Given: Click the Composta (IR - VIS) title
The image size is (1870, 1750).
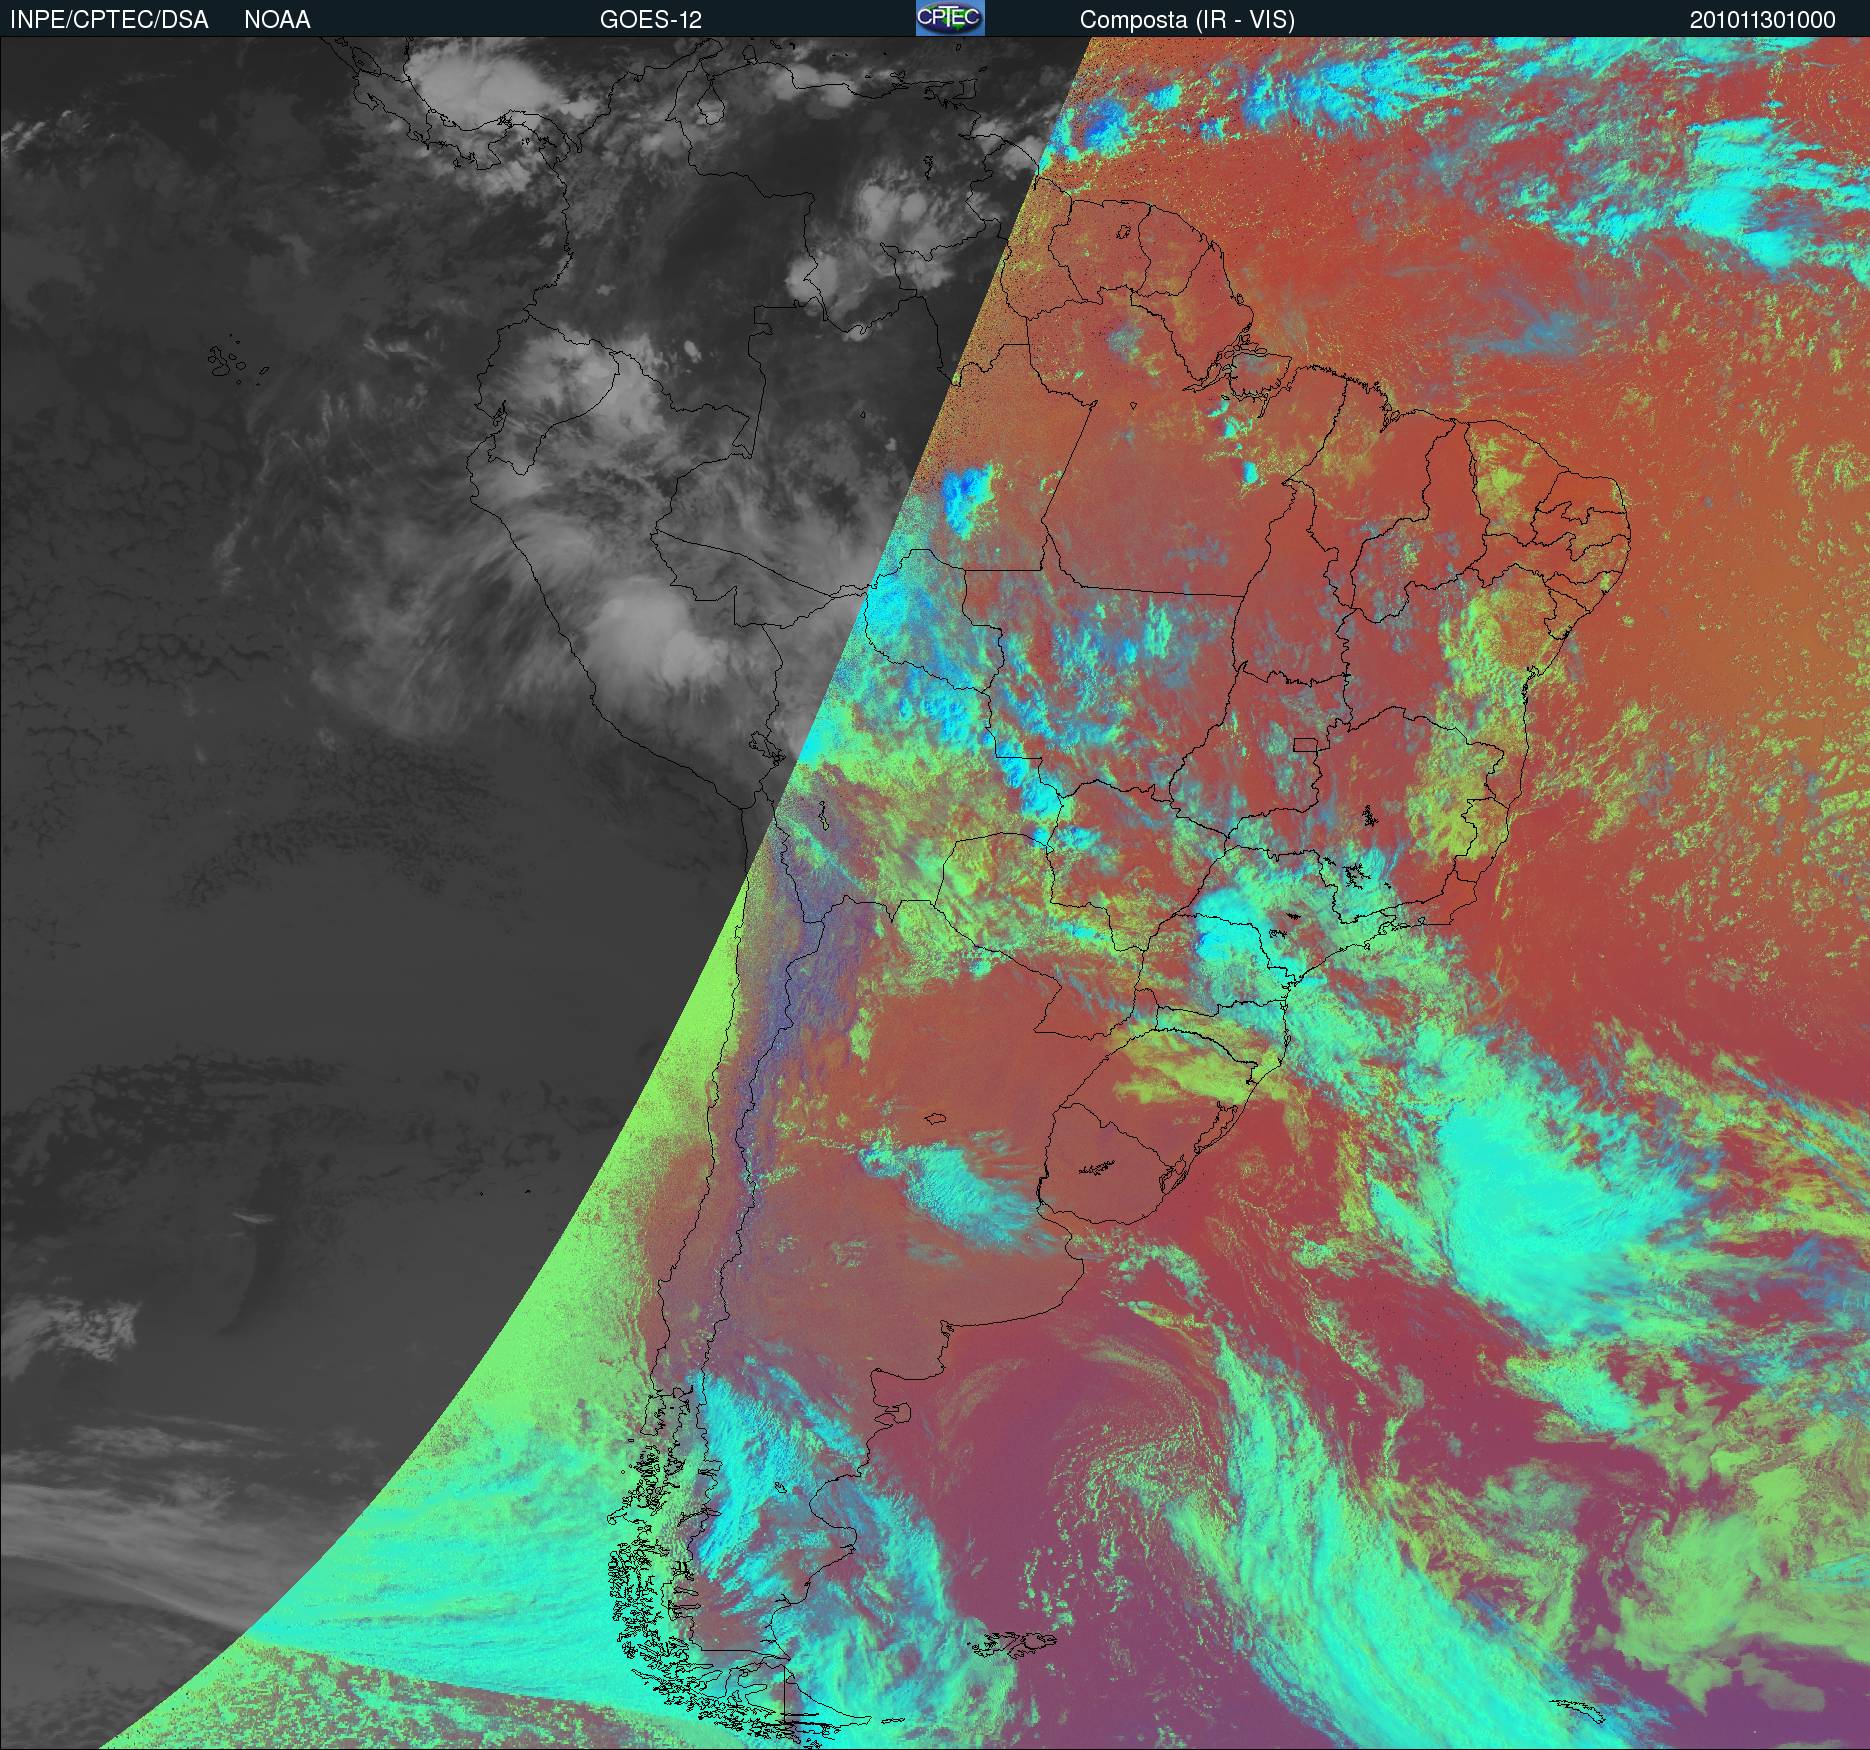Looking at the screenshot, I should pos(1187,20).
